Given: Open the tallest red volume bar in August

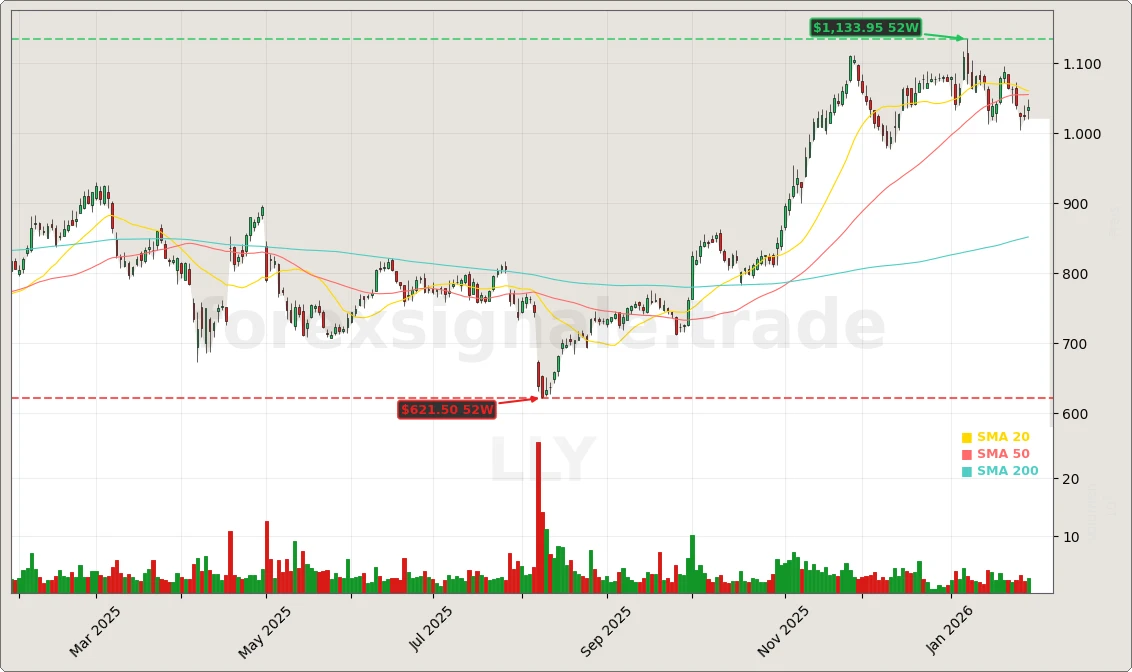Looking at the screenshot, I should coord(538,510).
